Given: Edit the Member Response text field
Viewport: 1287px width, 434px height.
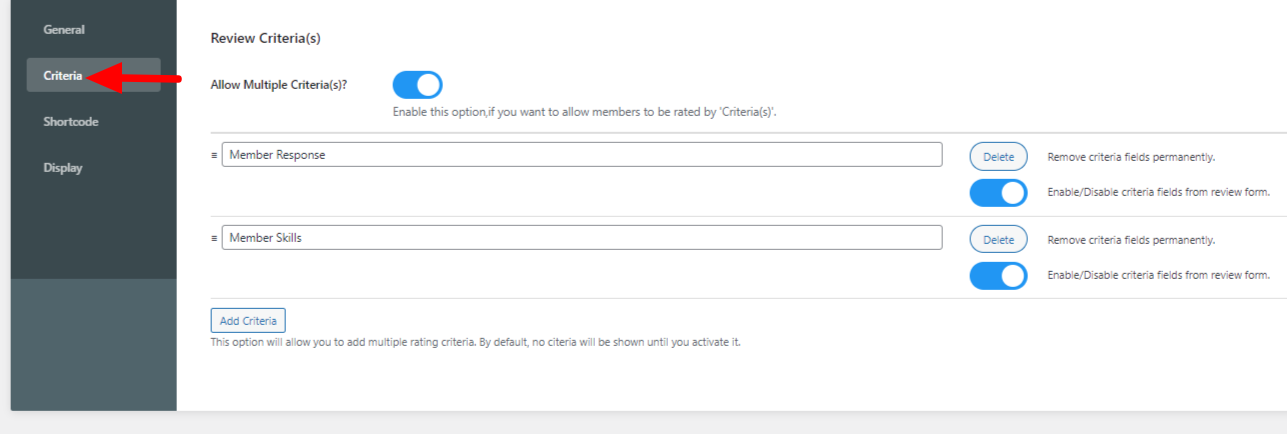Looking at the screenshot, I should [x=581, y=155].
